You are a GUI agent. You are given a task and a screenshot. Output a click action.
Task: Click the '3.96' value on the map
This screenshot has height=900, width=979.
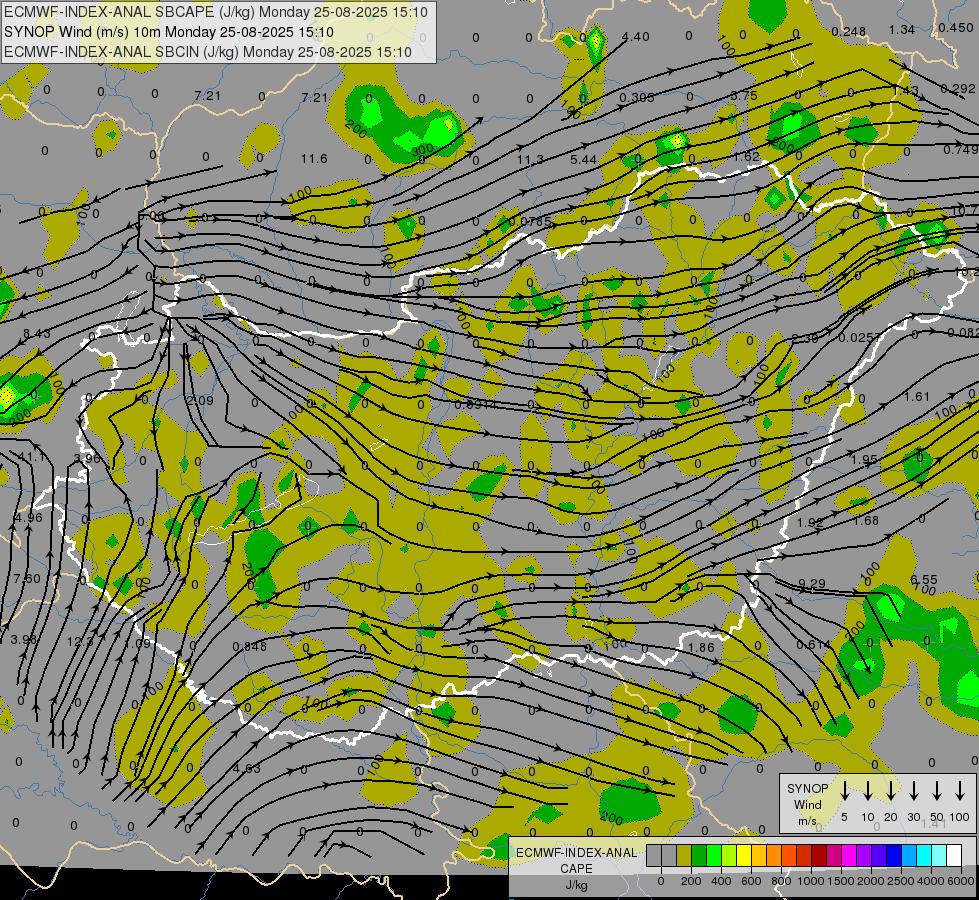(87, 458)
